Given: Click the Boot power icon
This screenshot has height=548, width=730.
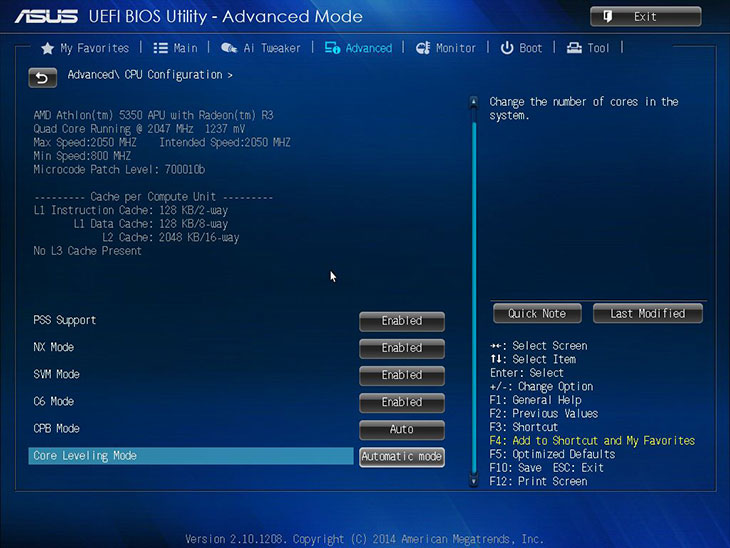Looking at the screenshot, I should [507, 48].
